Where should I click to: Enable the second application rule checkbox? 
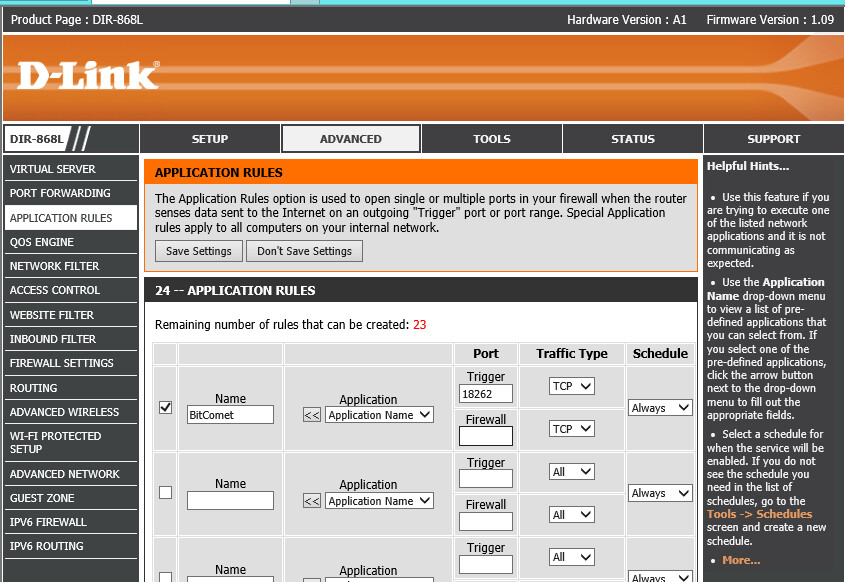(165, 493)
